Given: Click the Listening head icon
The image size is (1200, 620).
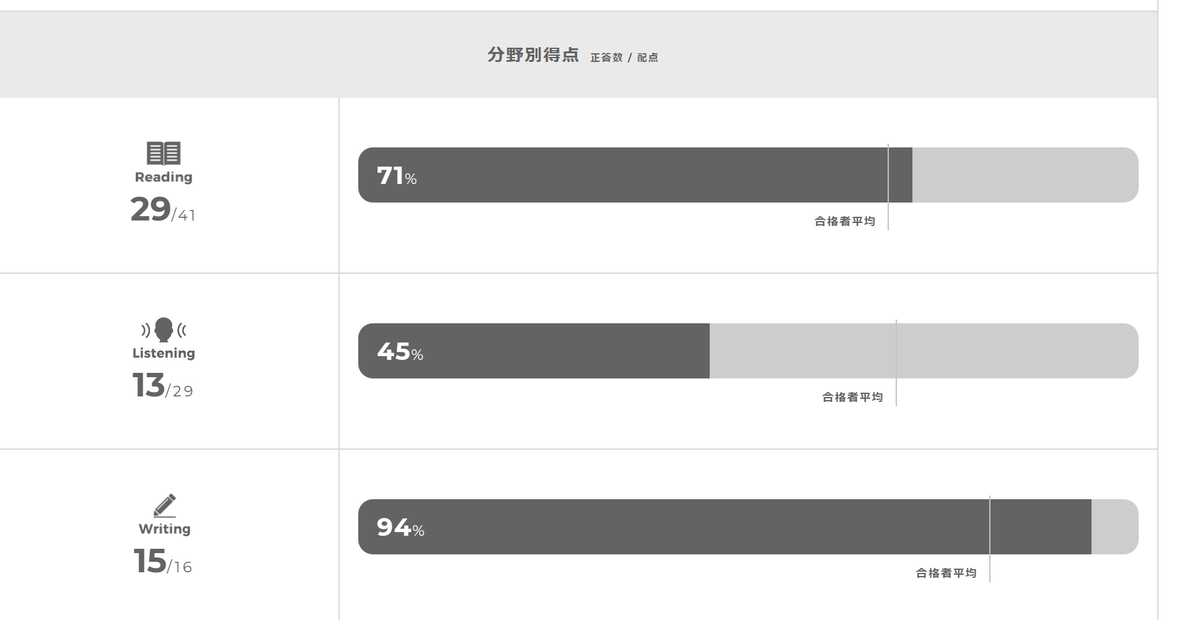Looking at the screenshot, I should (x=163, y=330).
